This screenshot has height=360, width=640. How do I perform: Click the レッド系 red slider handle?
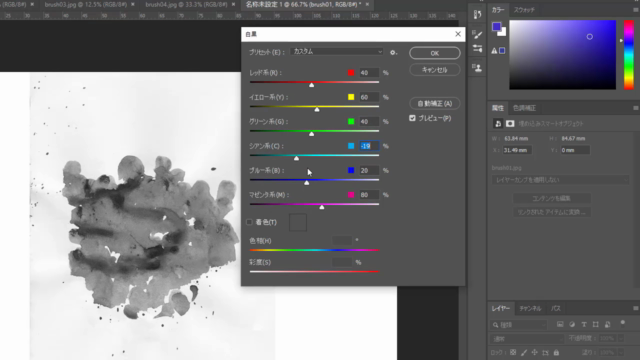tap(311, 85)
